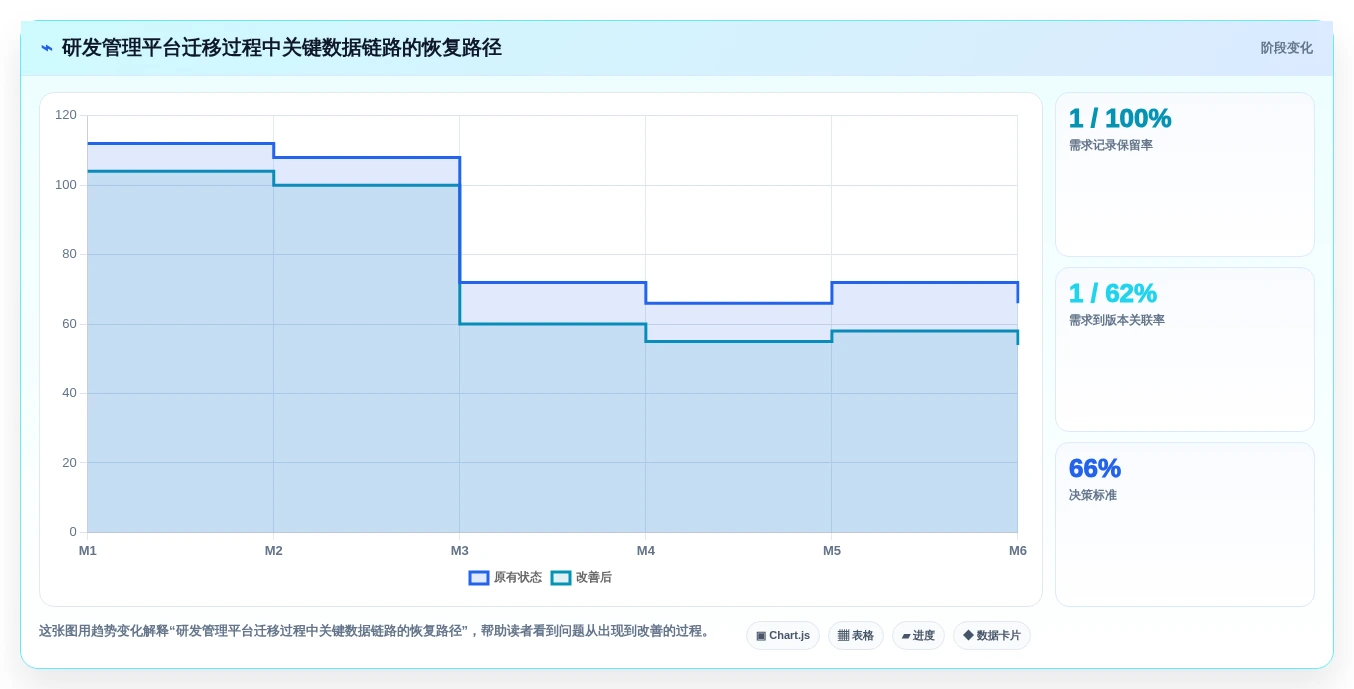This screenshot has height=689, width=1354.
Task: Select the 数据卡片 tag chip
Action: [x=992, y=636]
